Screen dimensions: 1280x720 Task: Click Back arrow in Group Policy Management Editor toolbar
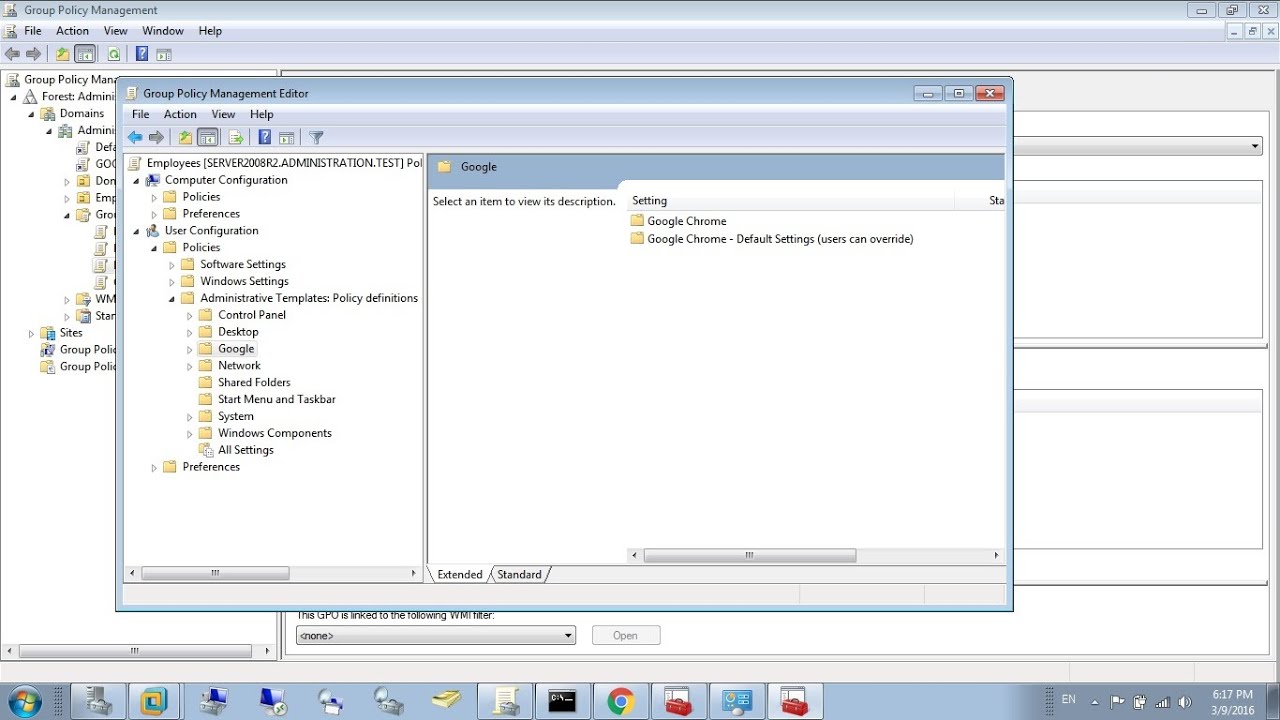coord(135,138)
